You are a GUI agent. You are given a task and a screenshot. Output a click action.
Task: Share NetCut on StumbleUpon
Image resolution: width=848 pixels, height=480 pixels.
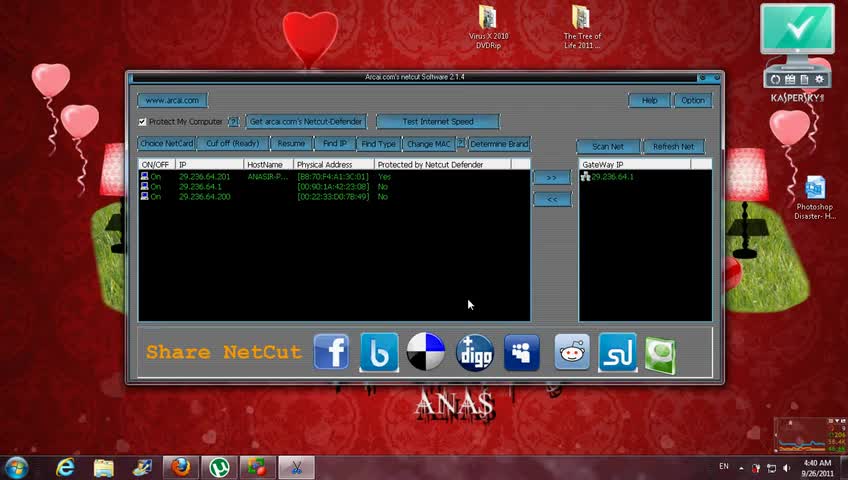(x=618, y=352)
